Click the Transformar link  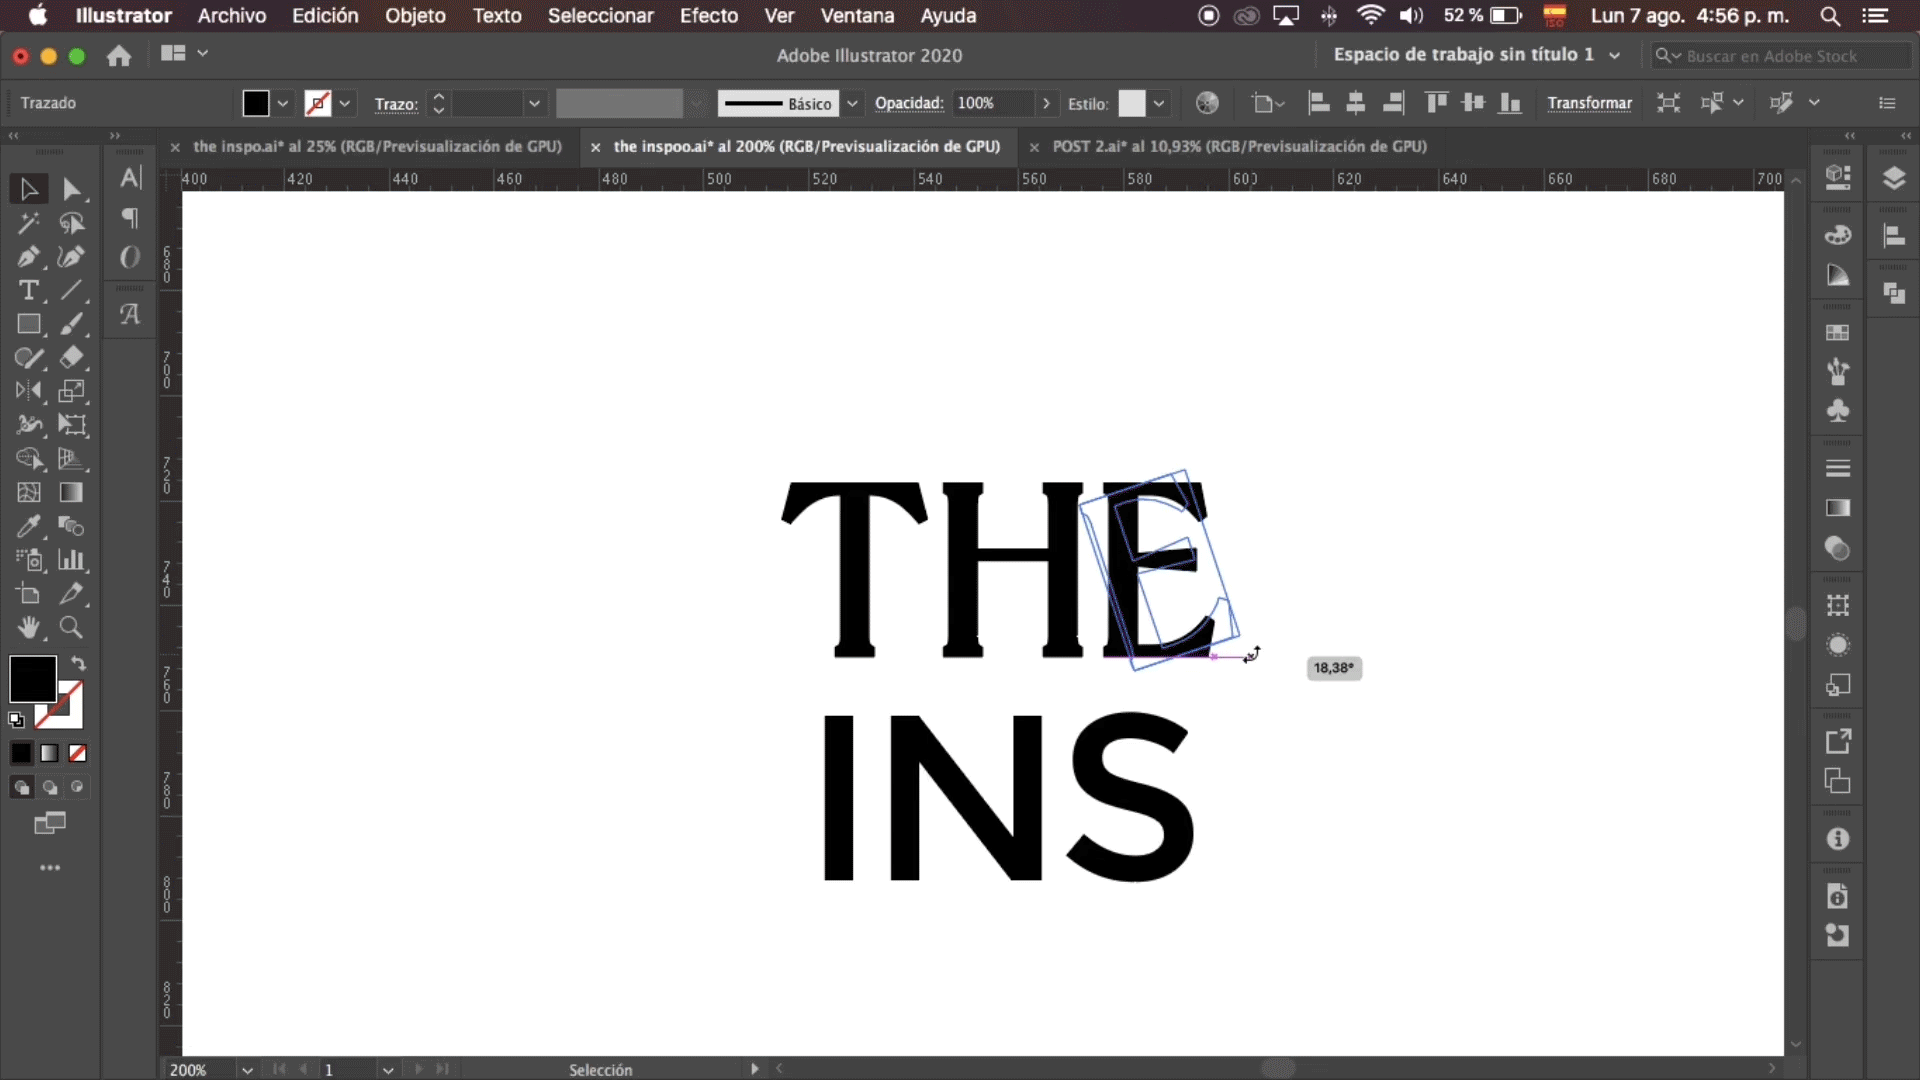click(1589, 103)
